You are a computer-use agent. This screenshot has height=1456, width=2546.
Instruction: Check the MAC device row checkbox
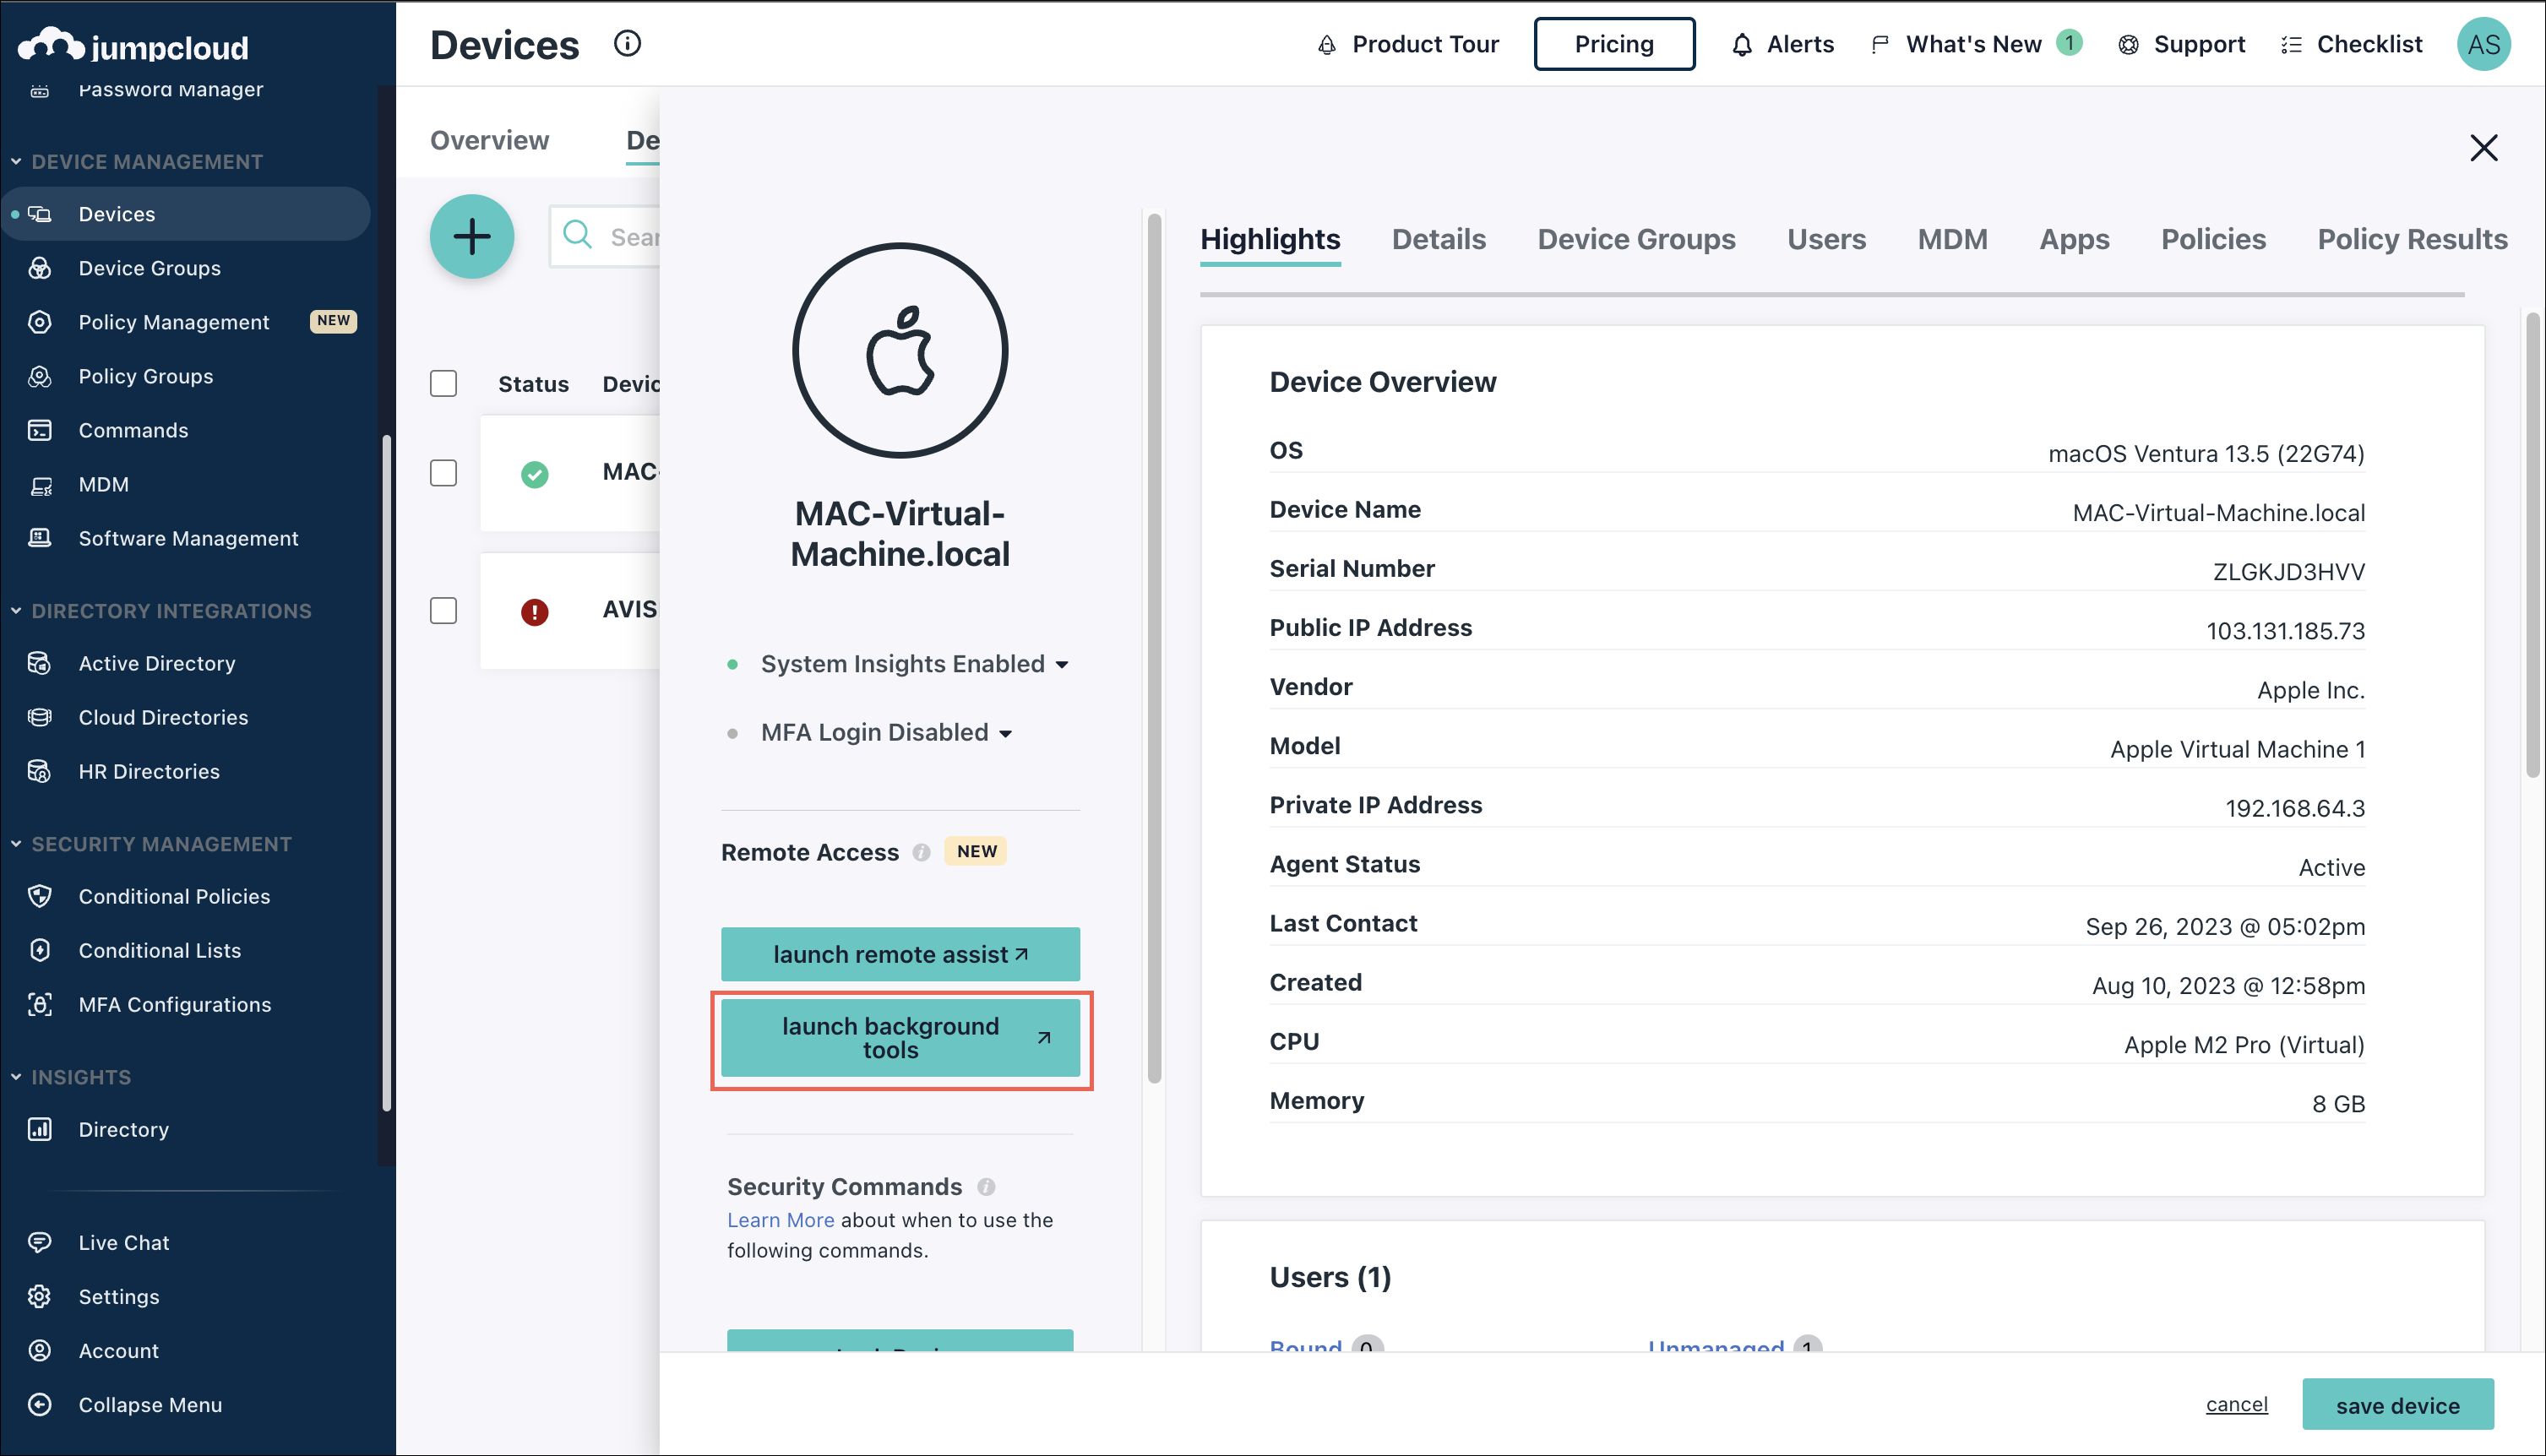[443, 473]
